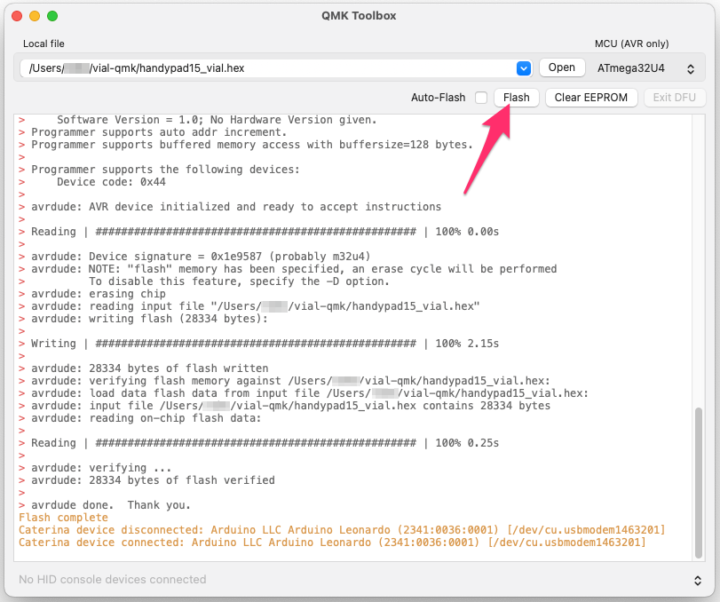720x602 pixels.
Task: Expand the HID console devices selector
Action: click(697, 580)
